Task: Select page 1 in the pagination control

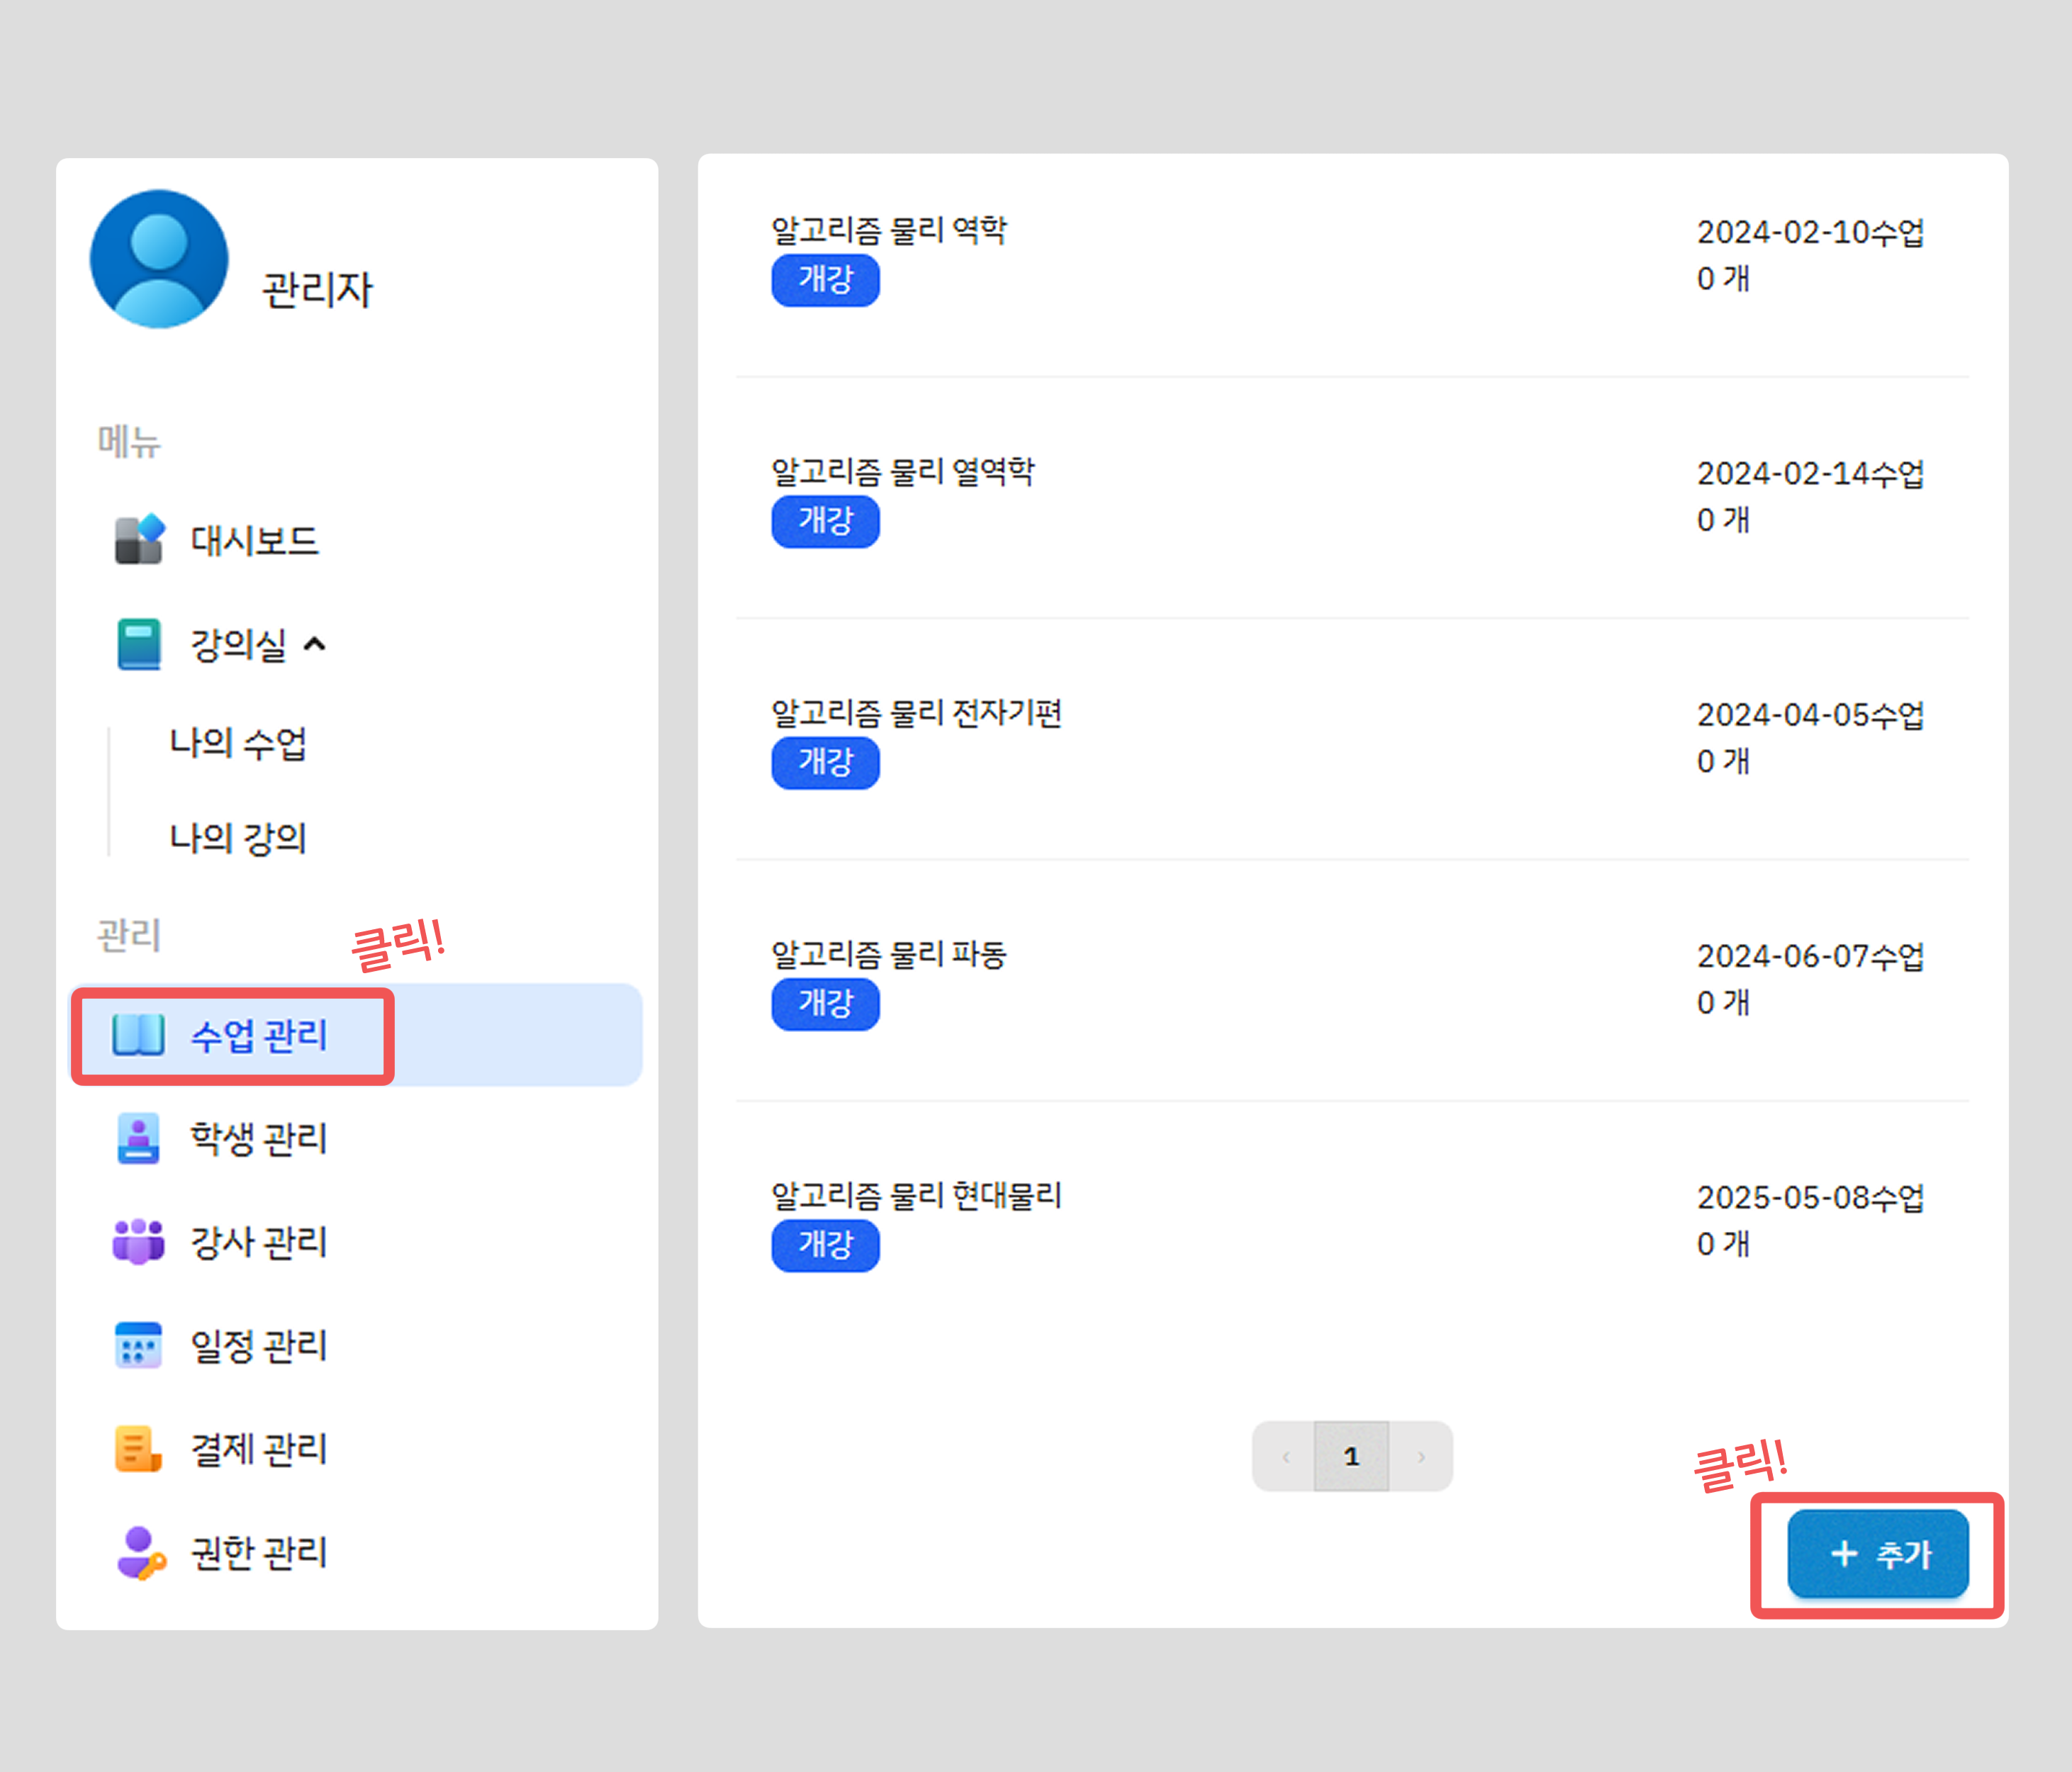Action: pos(1352,1456)
